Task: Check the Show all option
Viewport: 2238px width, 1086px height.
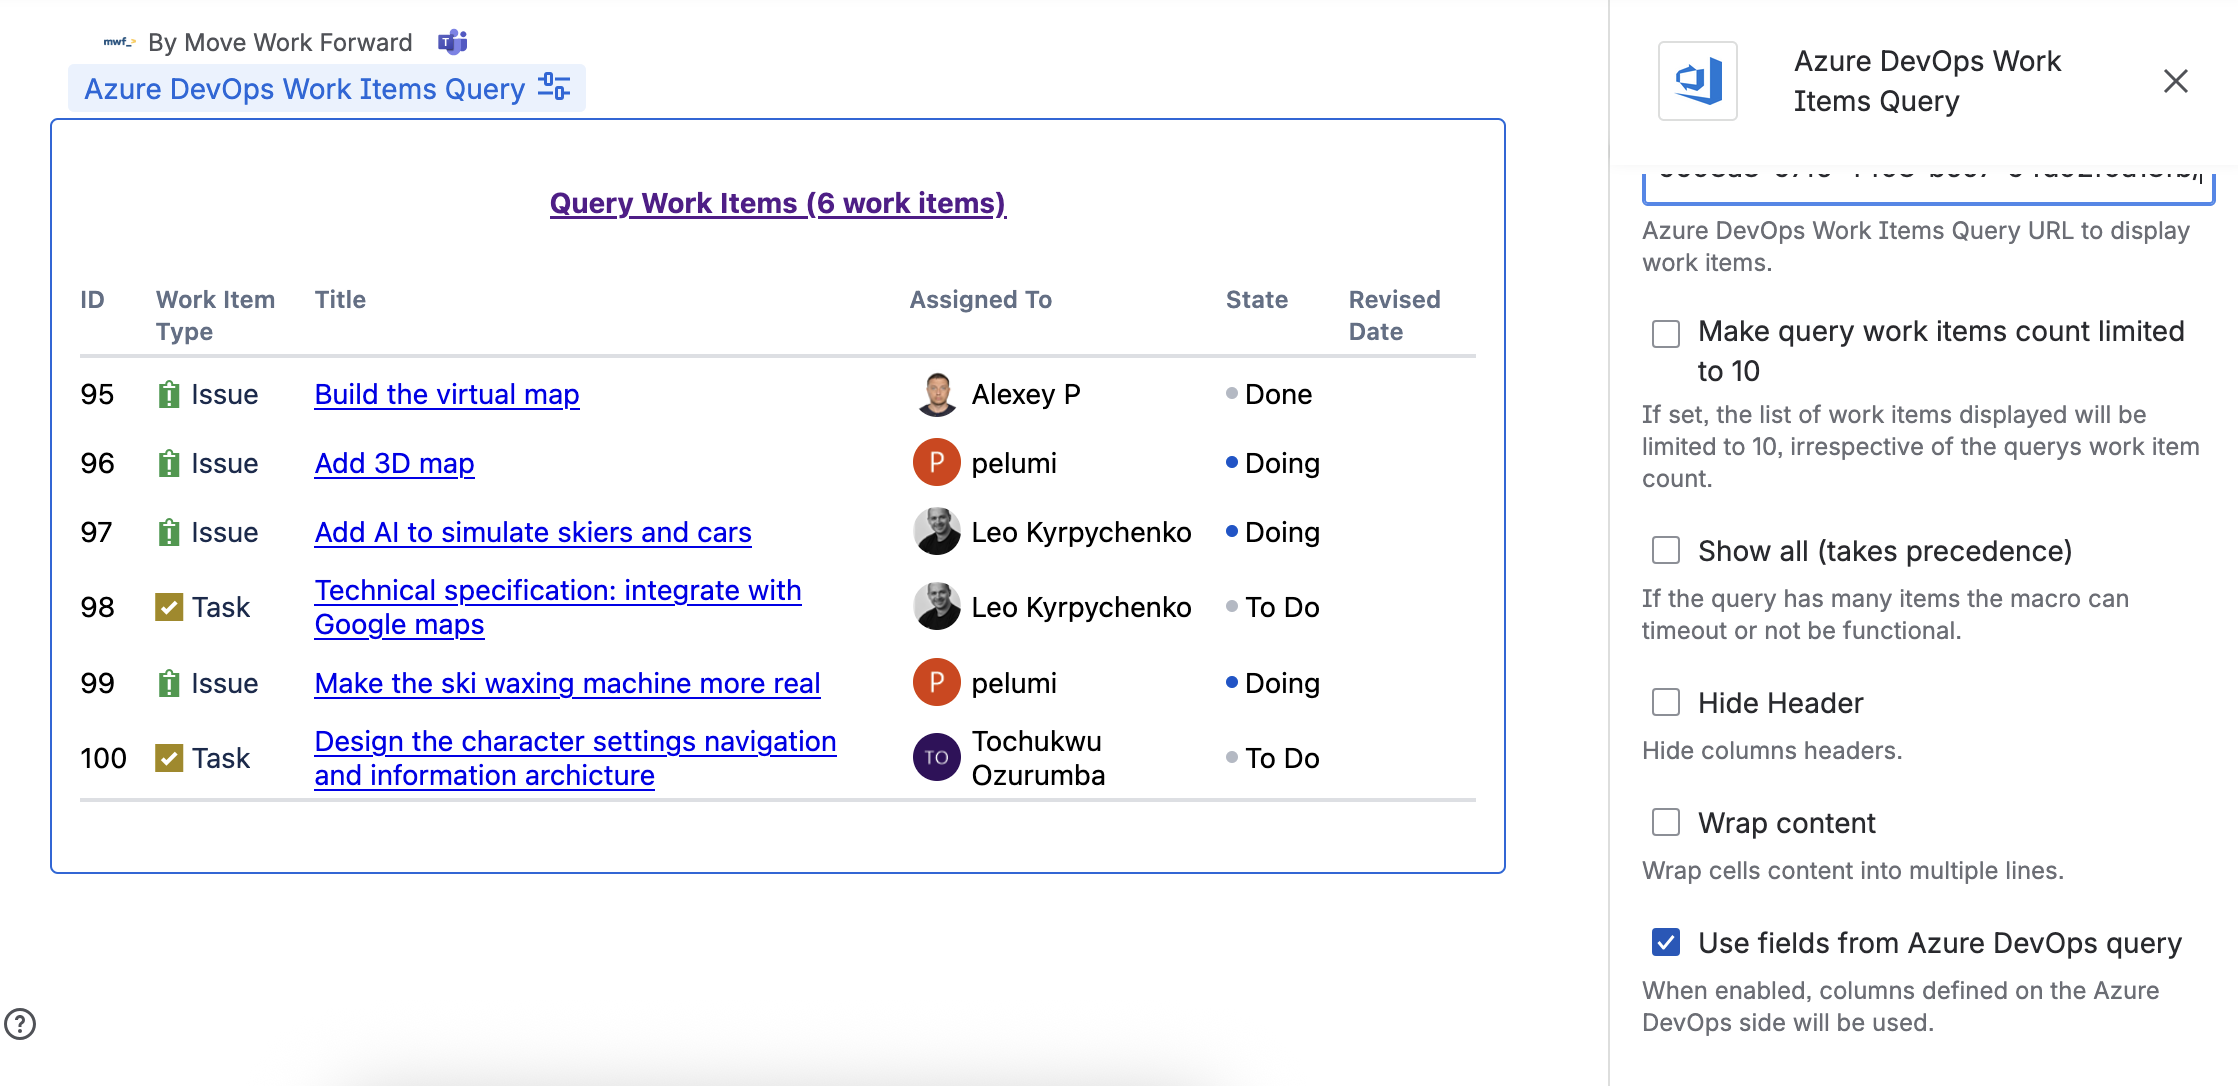Action: coord(1666,551)
